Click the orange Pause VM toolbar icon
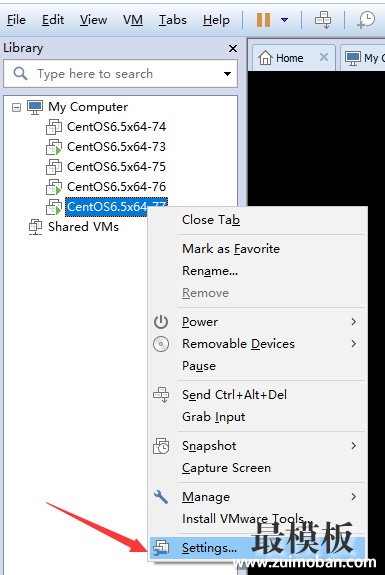 263,20
